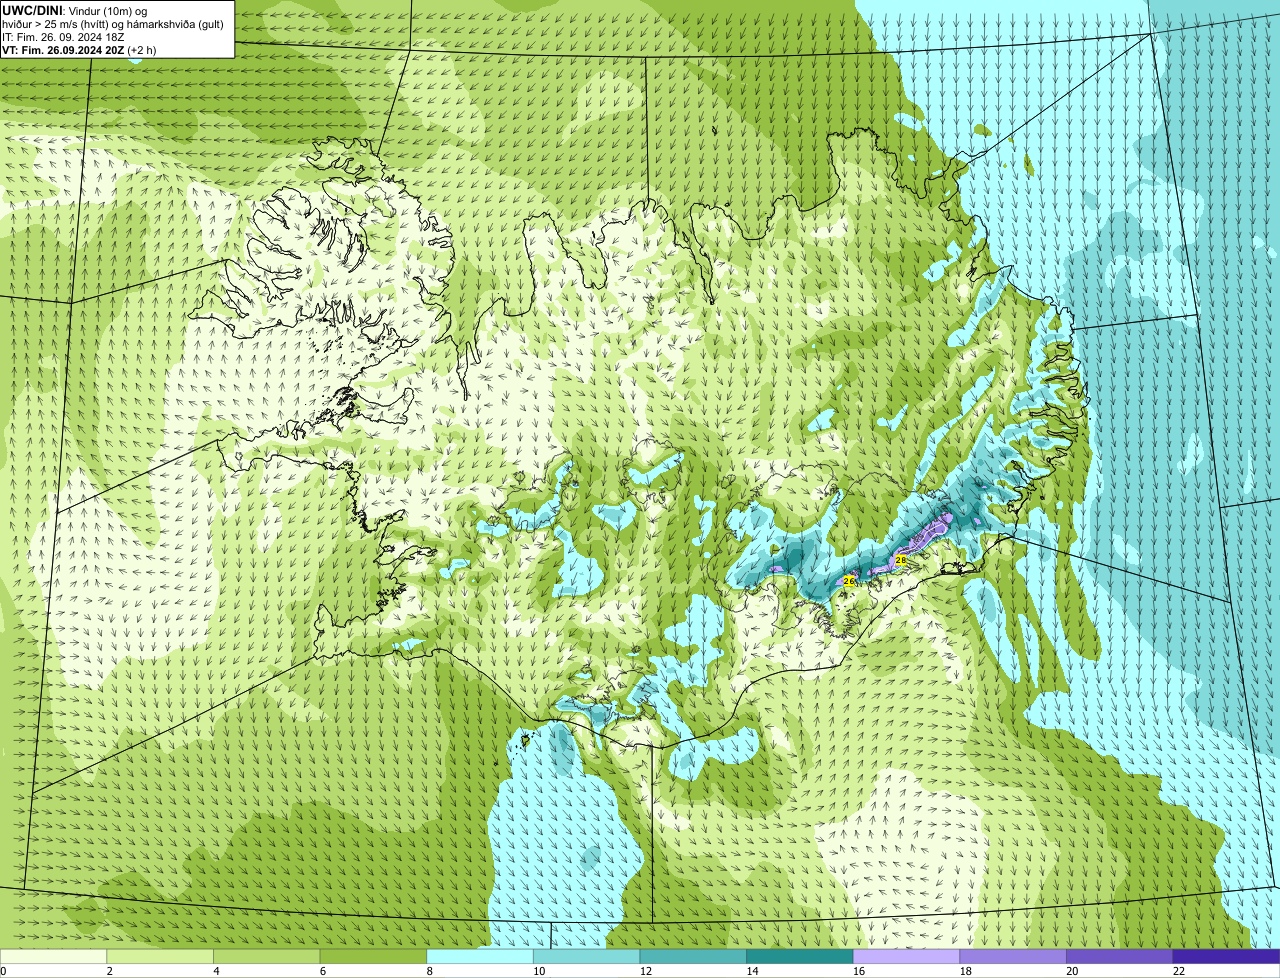Select the 6–8 m/s dark green swatch
Viewport: 1280px width, 978px height.
(373, 956)
